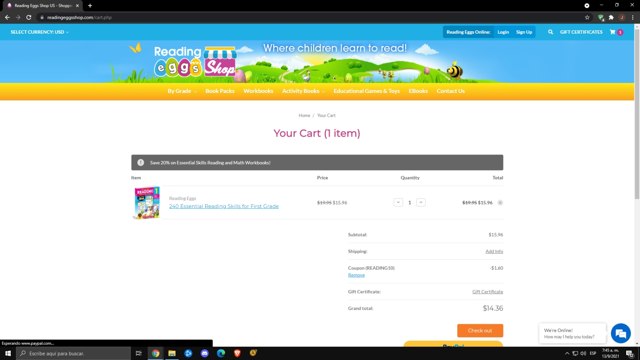
Task: Increase quantity with plus button
Action: [421, 202]
